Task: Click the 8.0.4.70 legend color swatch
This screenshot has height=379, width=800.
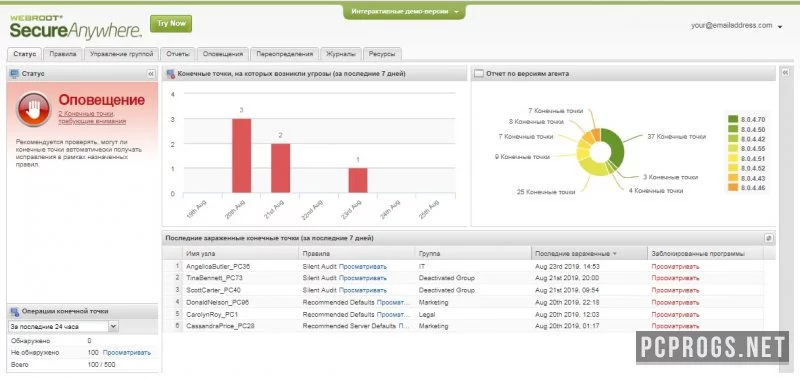Action: pos(733,119)
